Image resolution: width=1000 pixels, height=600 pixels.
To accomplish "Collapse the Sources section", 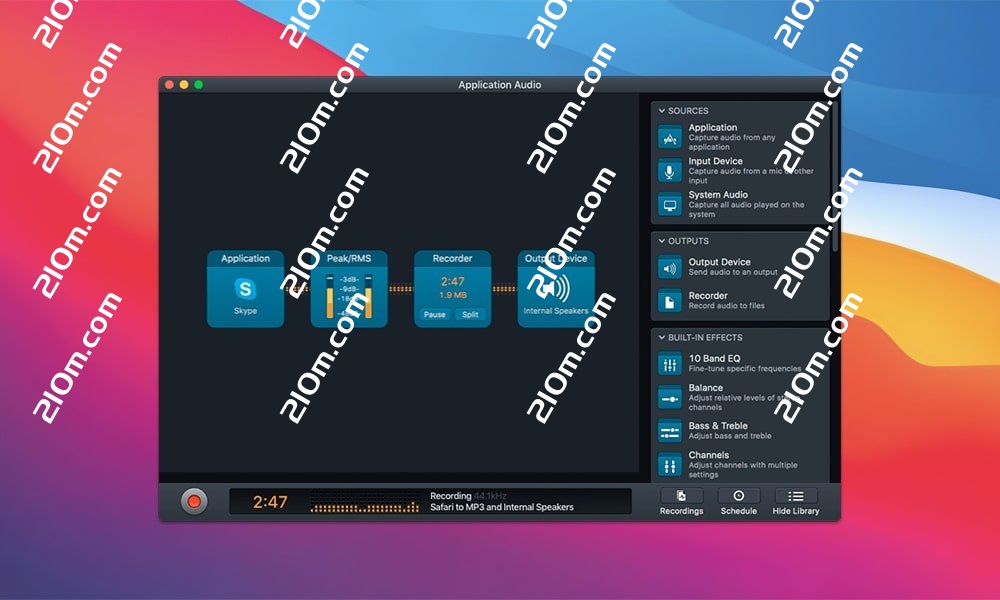I will (x=662, y=111).
